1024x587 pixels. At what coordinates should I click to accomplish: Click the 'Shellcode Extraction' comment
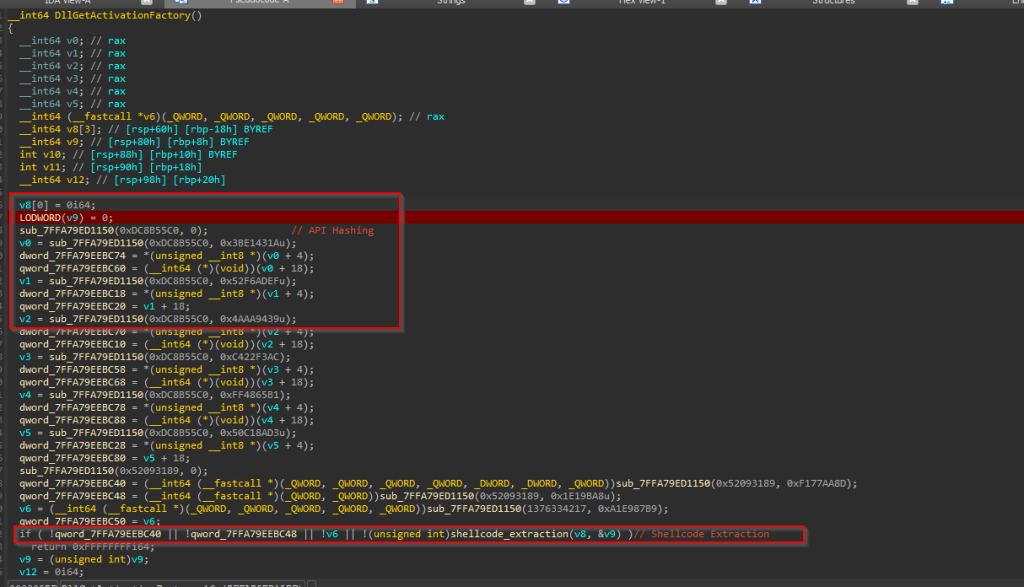pos(711,535)
